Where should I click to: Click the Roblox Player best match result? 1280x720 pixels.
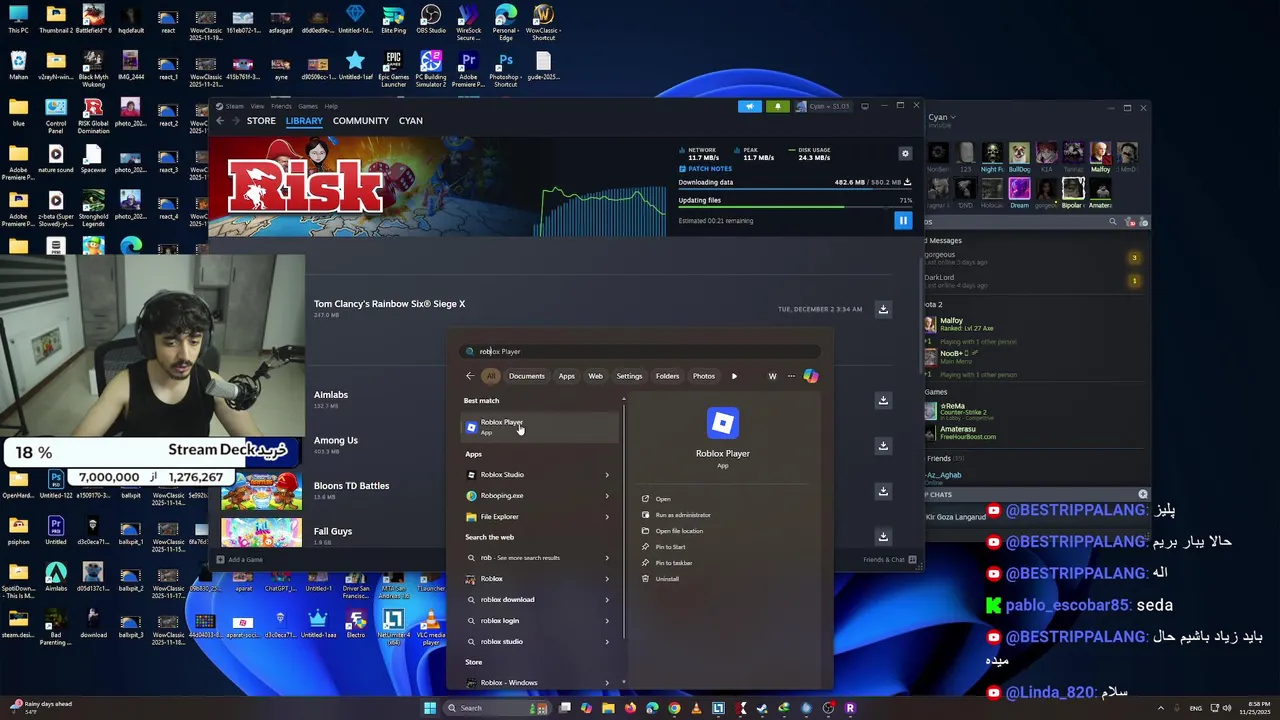pyautogui.click(x=540, y=427)
